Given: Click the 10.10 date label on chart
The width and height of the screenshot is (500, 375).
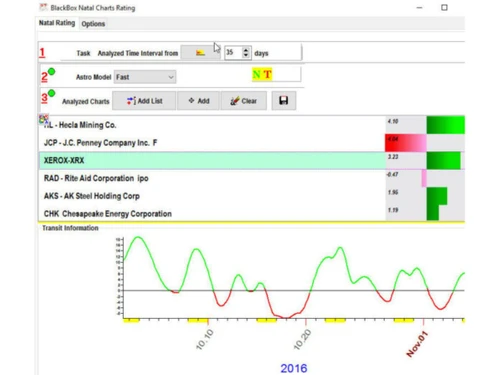Looking at the screenshot, I should [204, 339].
